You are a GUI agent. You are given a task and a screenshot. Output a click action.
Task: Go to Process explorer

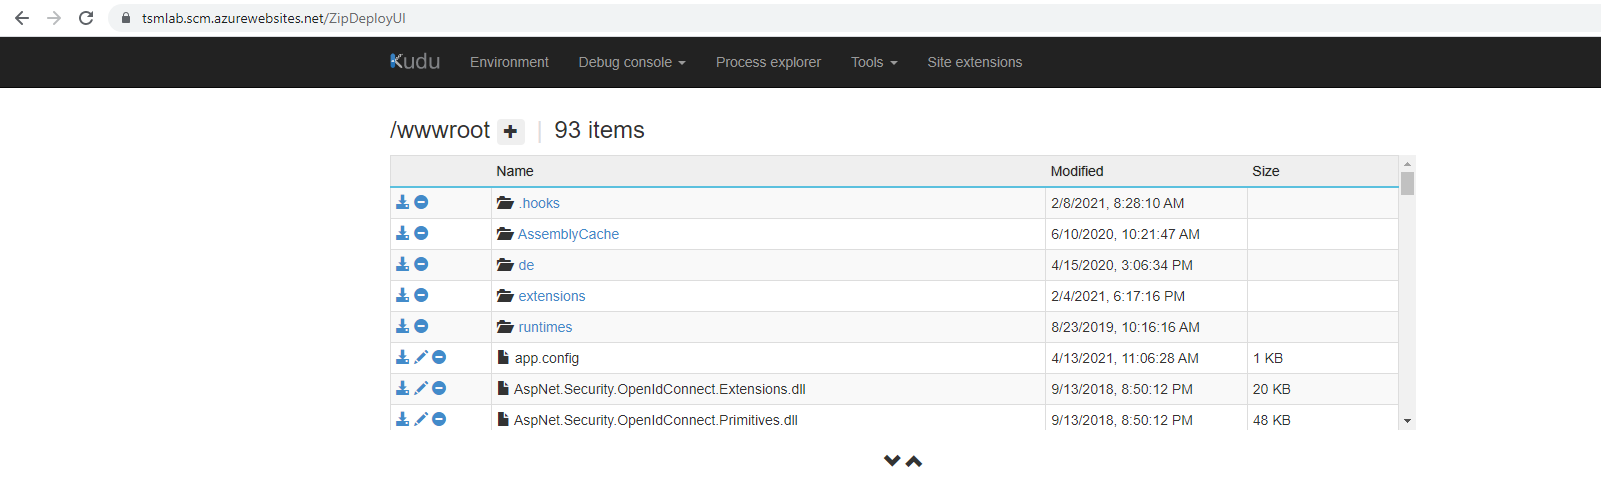[x=768, y=62]
